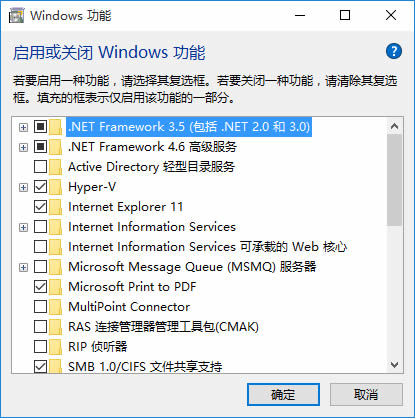The width and height of the screenshot is (415, 418).
Task: Select the .NET Framework 4.6 高级服务 item
Action: (x=152, y=147)
